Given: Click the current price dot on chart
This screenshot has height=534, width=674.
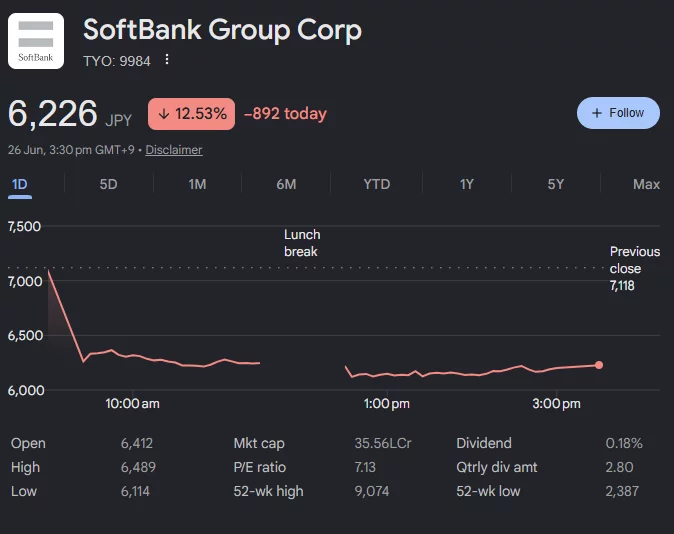Looking at the screenshot, I should [599, 365].
